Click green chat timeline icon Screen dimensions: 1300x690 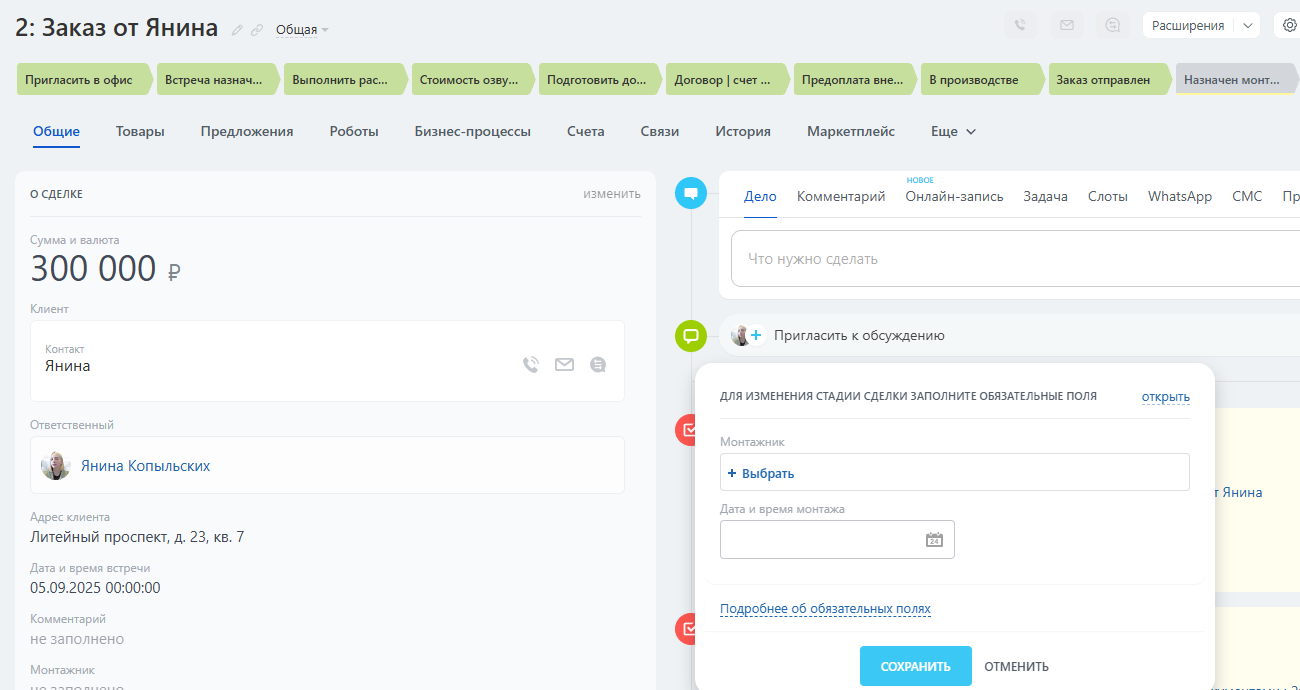pos(690,335)
